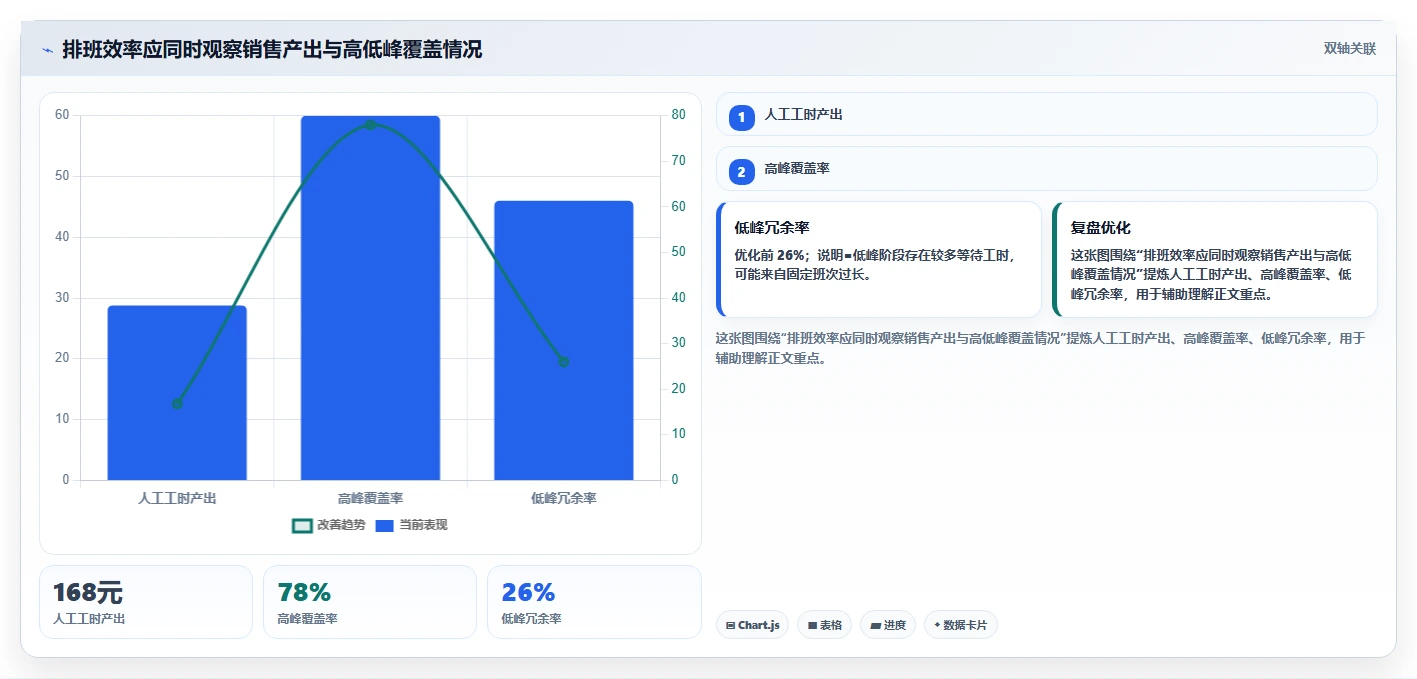
Task: Toggle the 改善趋势 legend swatch
Action: point(302,526)
